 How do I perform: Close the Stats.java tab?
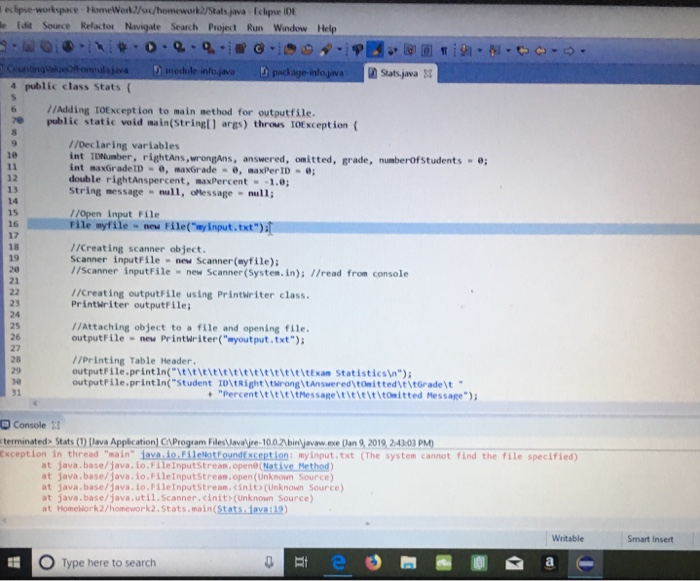point(428,74)
